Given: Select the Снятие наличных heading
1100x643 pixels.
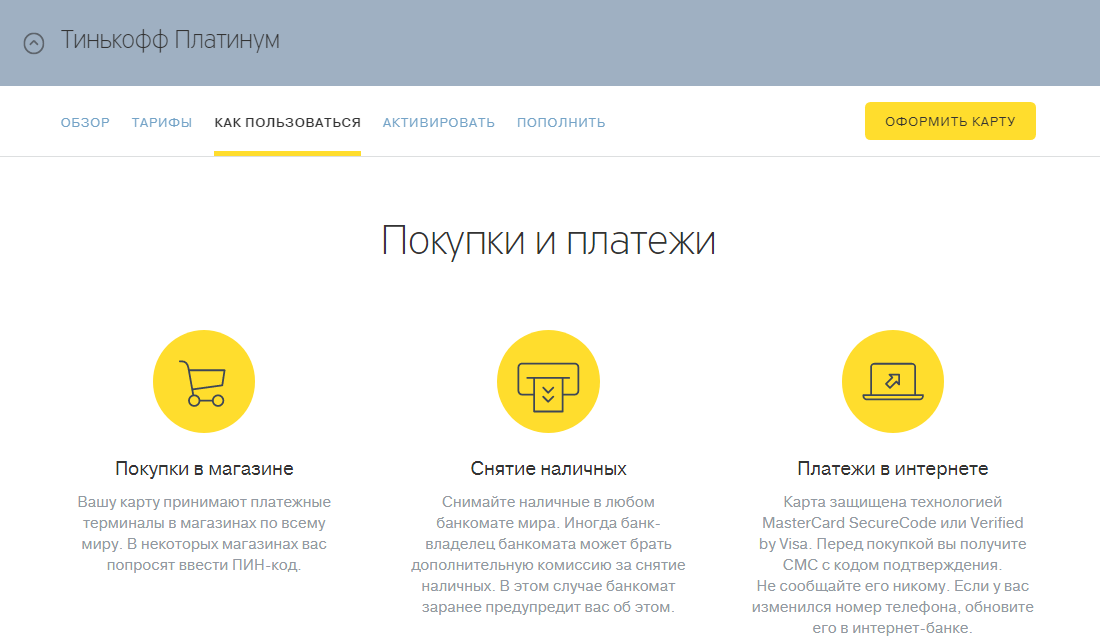Looking at the screenshot, I should click(548, 468).
